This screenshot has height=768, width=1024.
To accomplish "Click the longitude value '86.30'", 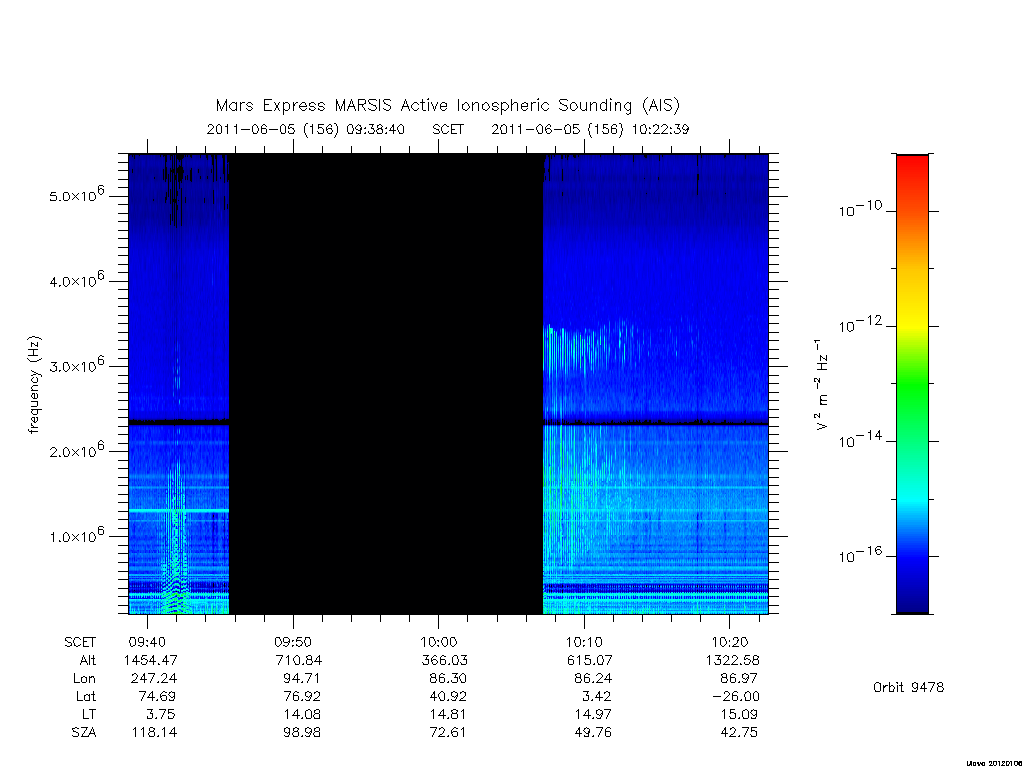I will pyautogui.click(x=448, y=679).
